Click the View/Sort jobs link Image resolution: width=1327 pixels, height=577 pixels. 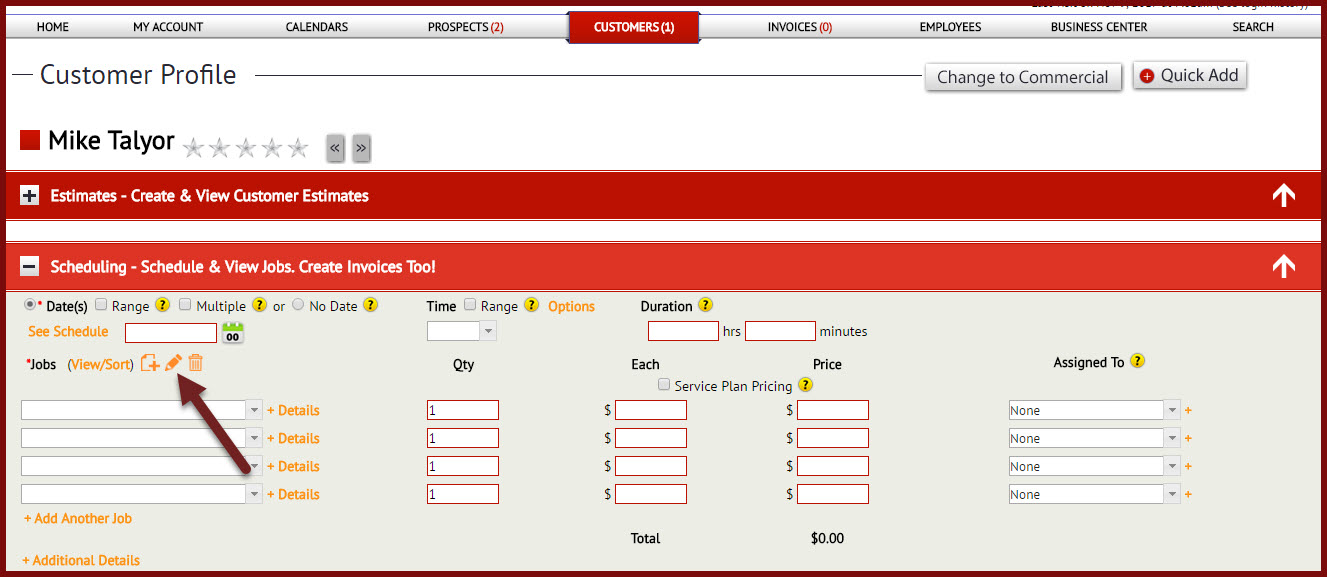pyautogui.click(x=100, y=364)
